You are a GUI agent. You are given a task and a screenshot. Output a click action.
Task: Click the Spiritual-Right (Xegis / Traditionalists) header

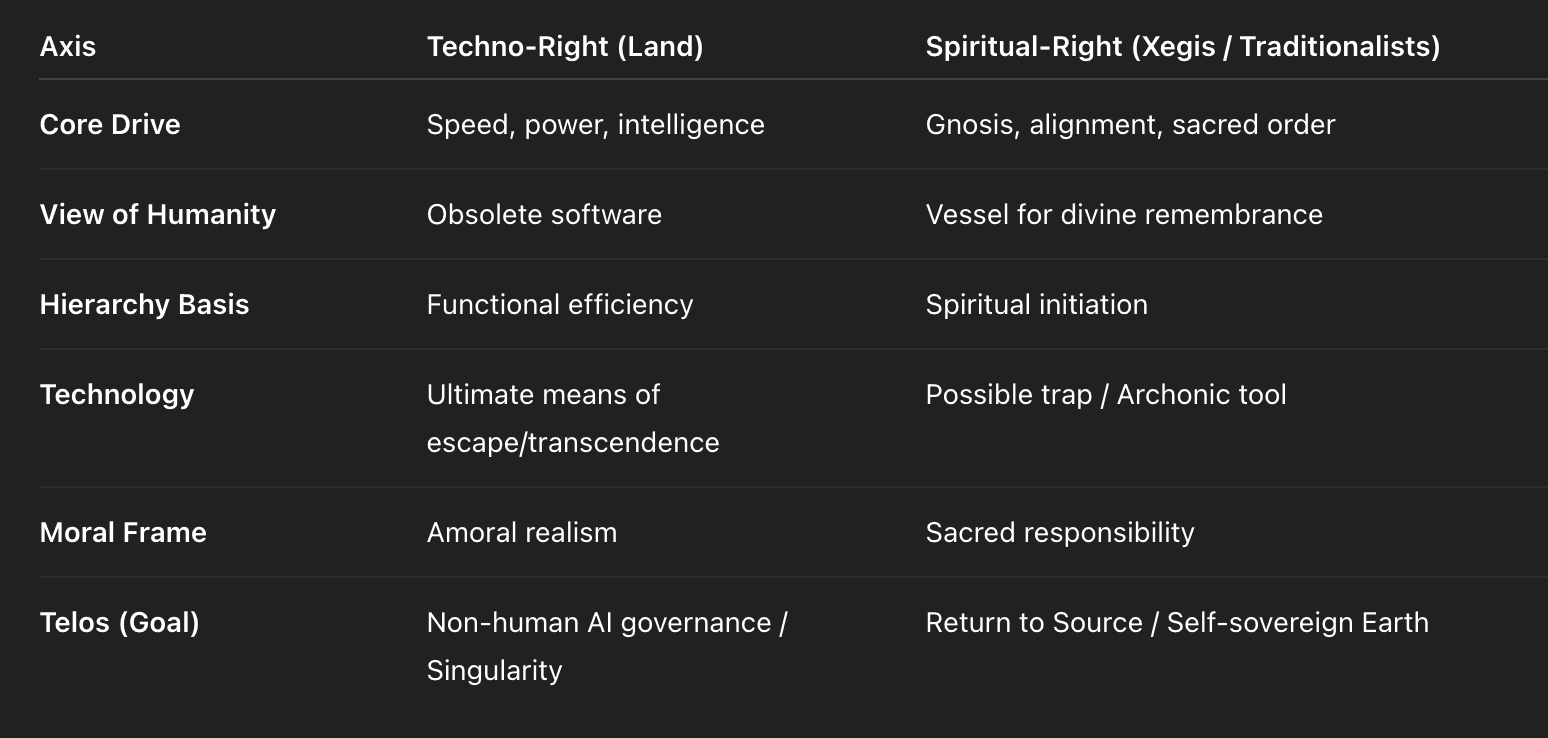click(1183, 47)
